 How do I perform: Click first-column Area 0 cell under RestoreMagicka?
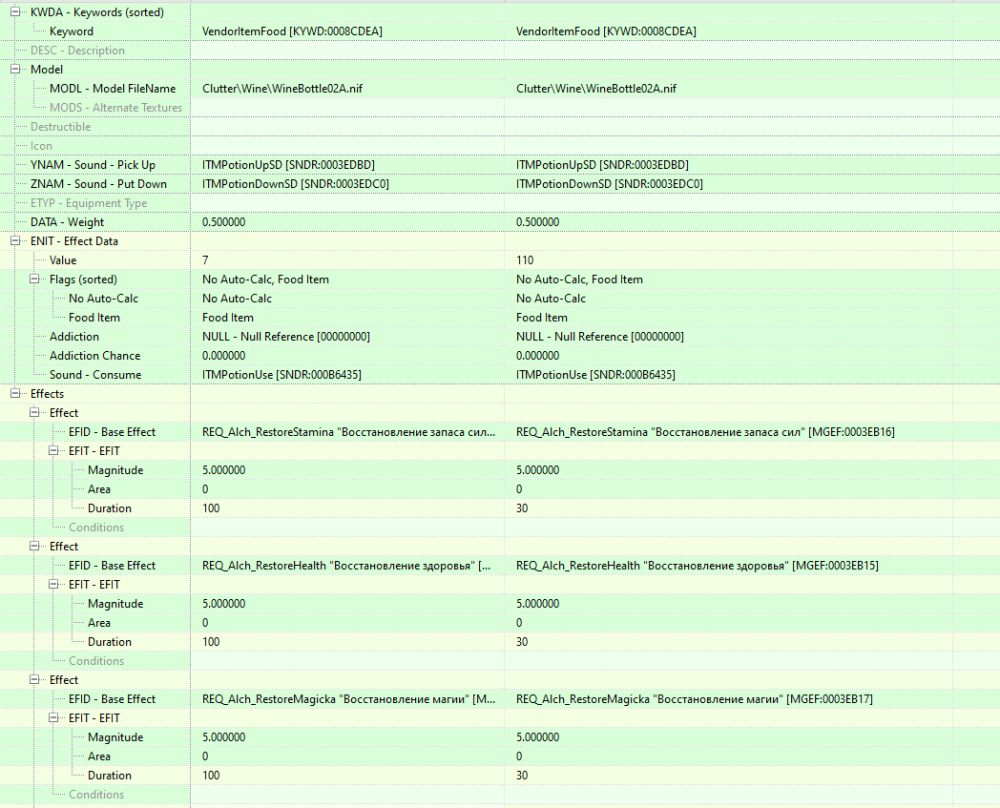(348, 756)
